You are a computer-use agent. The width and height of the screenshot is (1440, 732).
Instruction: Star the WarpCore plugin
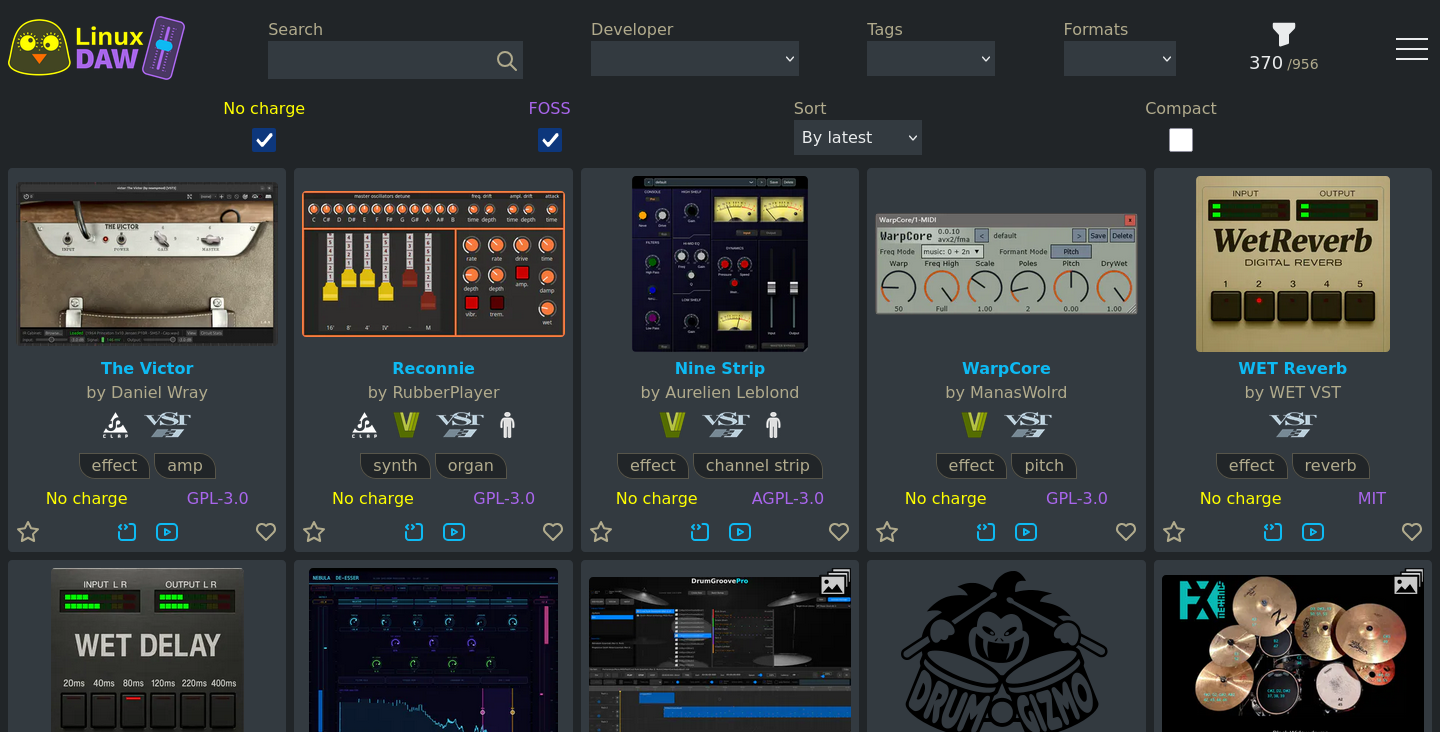pos(887,532)
